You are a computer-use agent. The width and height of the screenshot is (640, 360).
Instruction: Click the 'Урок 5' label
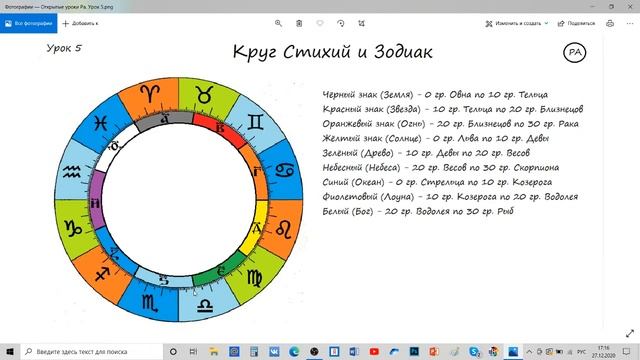tap(64, 48)
